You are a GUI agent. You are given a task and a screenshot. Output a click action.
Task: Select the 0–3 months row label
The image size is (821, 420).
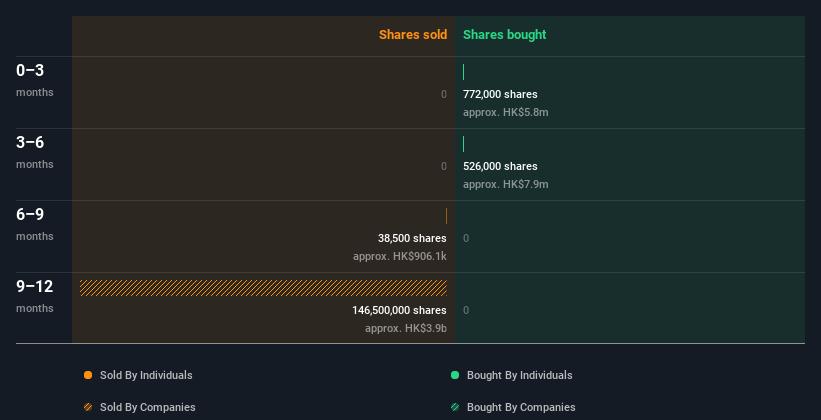coord(35,79)
